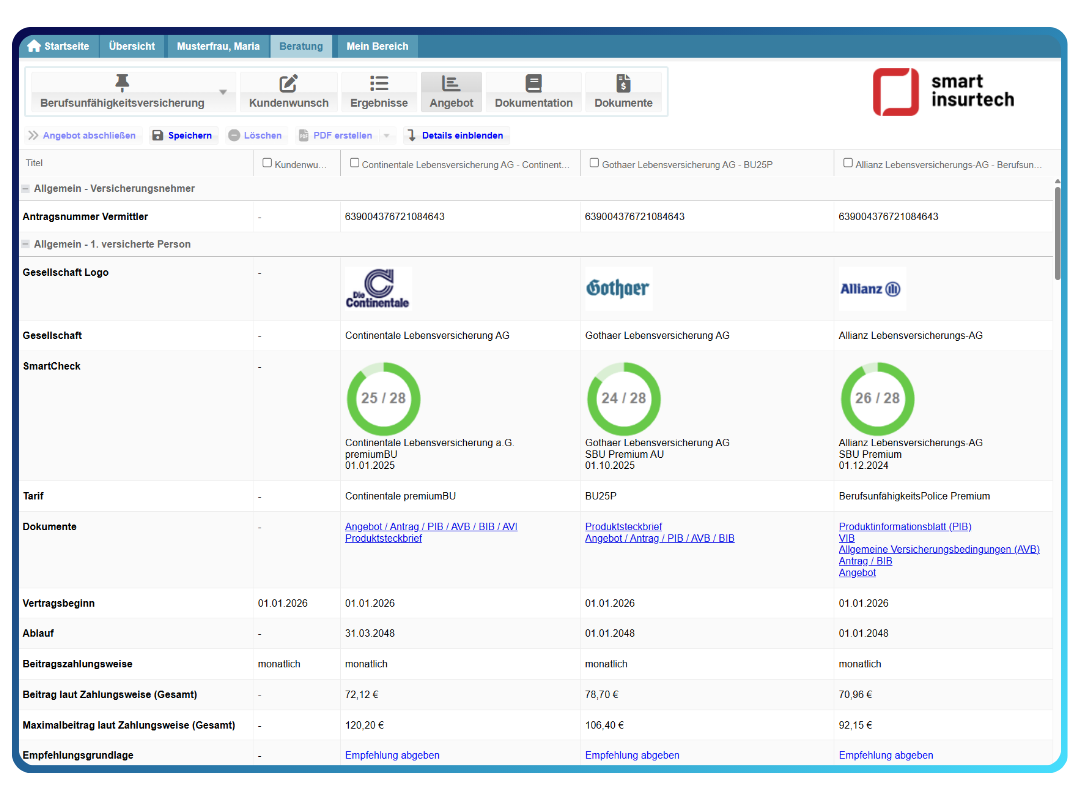Viewport: 1080px width, 800px height.
Task: Click Empfehlung abgeben for Gothaer
Action: 632,755
